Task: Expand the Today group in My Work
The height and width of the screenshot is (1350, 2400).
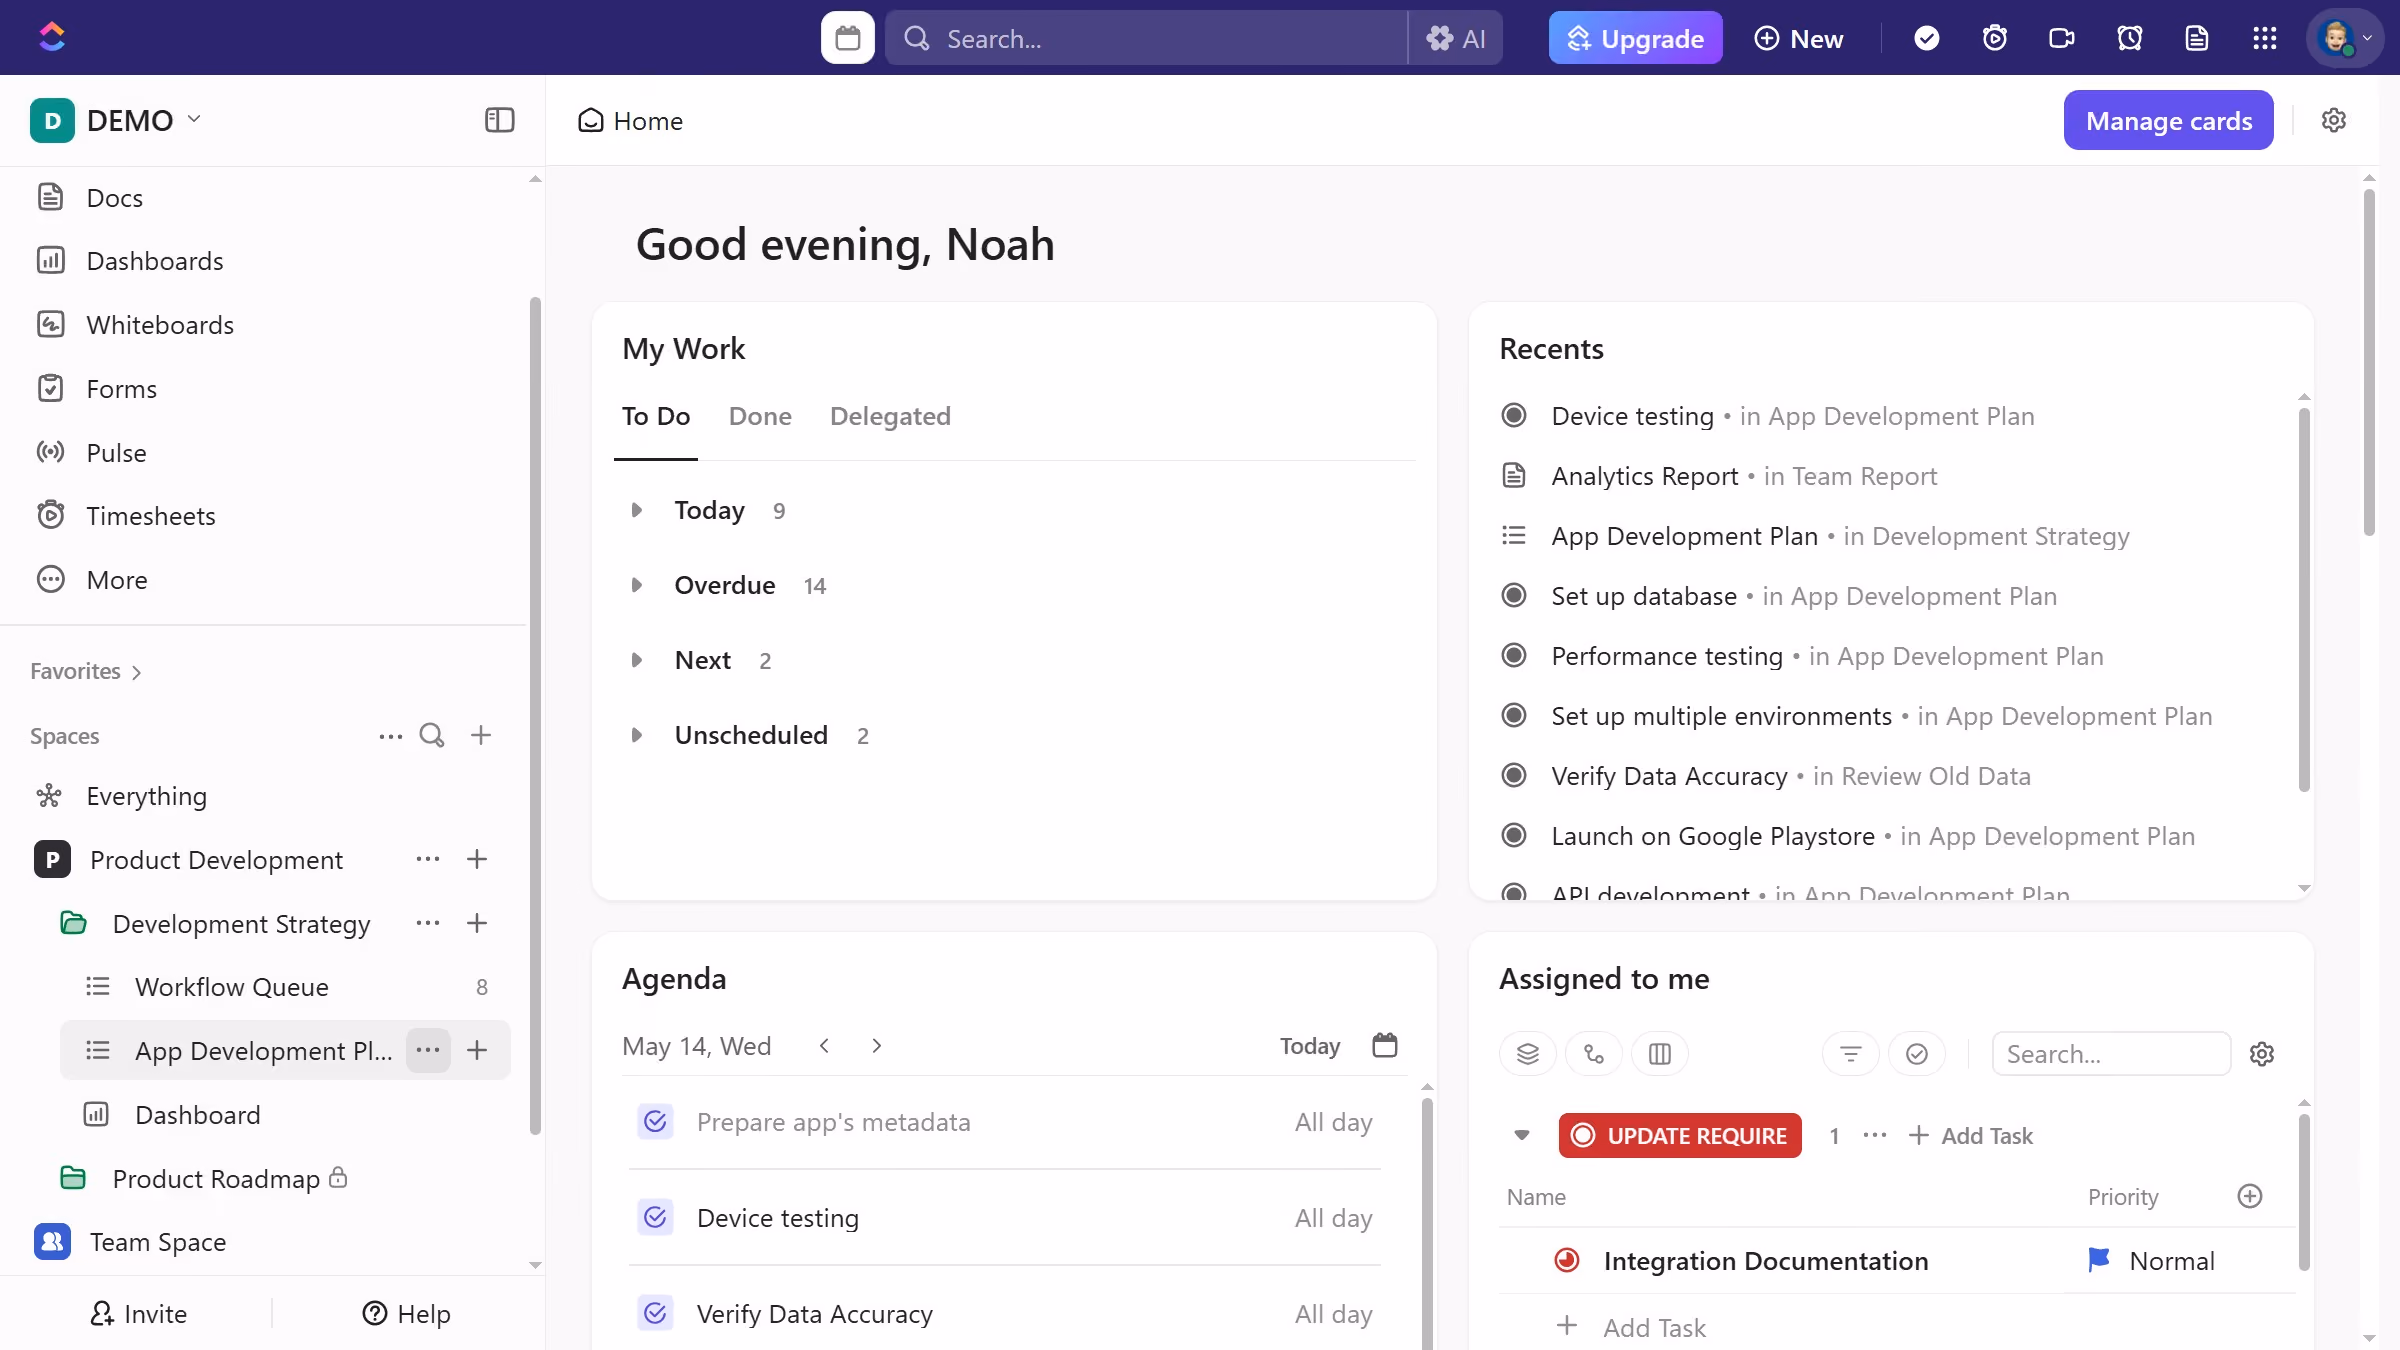Action: pyautogui.click(x=636, y=510)
